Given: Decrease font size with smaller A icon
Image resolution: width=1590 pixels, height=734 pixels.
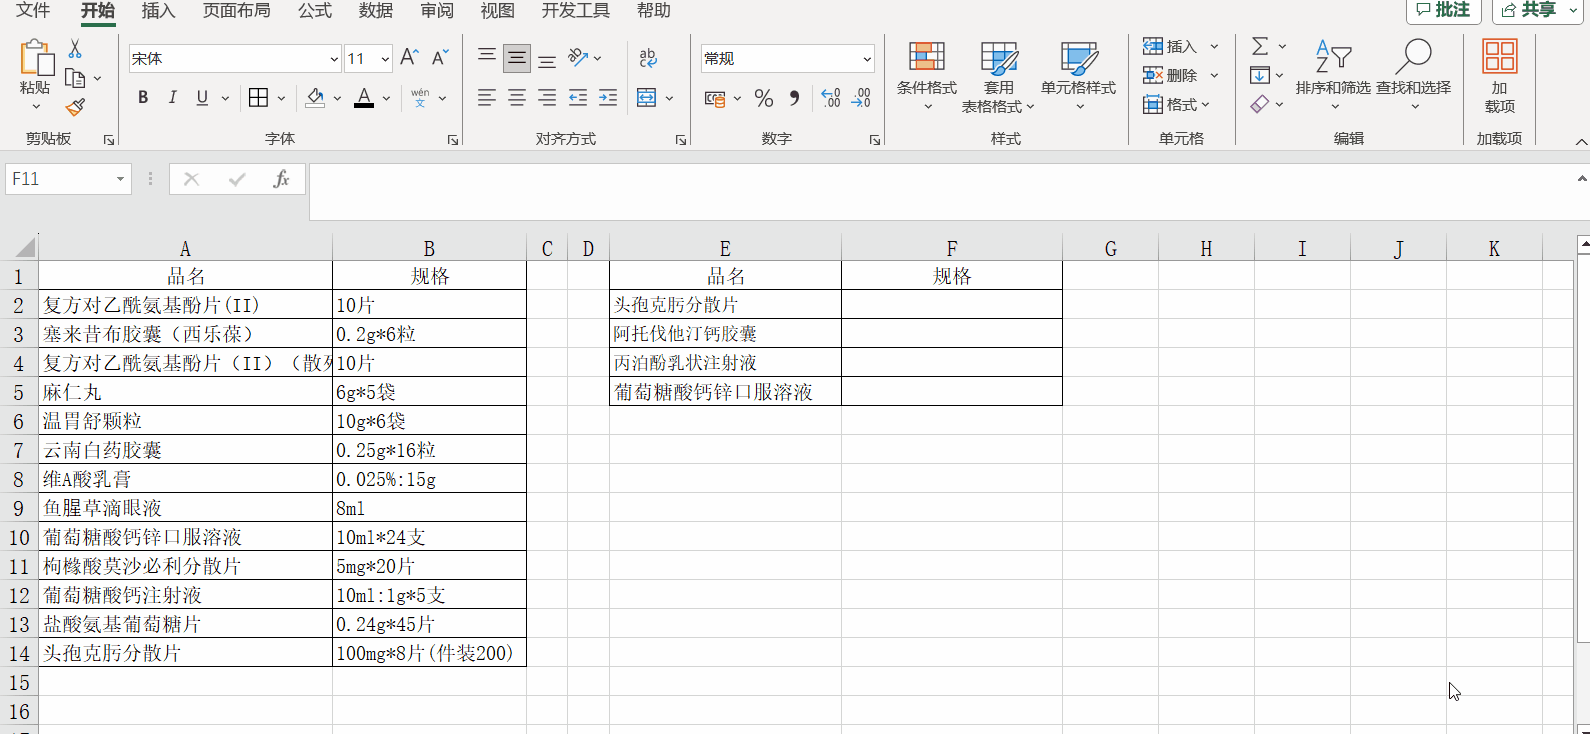Looking at the screenshot, I should (x=440, y=58).
